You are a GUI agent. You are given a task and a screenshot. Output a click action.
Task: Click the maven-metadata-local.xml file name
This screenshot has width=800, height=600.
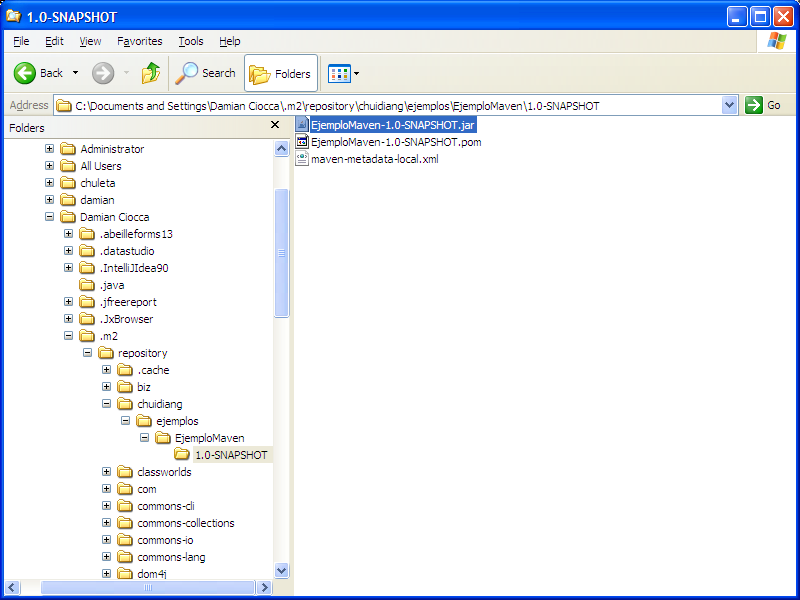point(374,159)
